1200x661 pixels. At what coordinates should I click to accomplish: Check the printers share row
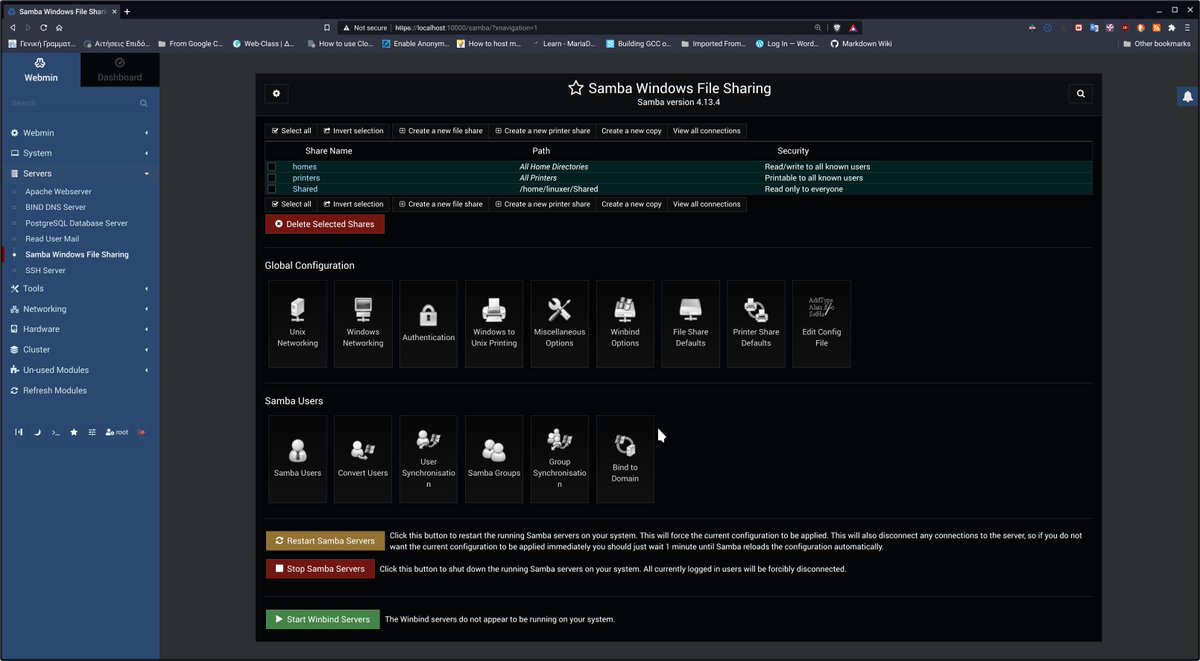click(x=271, y=177)
